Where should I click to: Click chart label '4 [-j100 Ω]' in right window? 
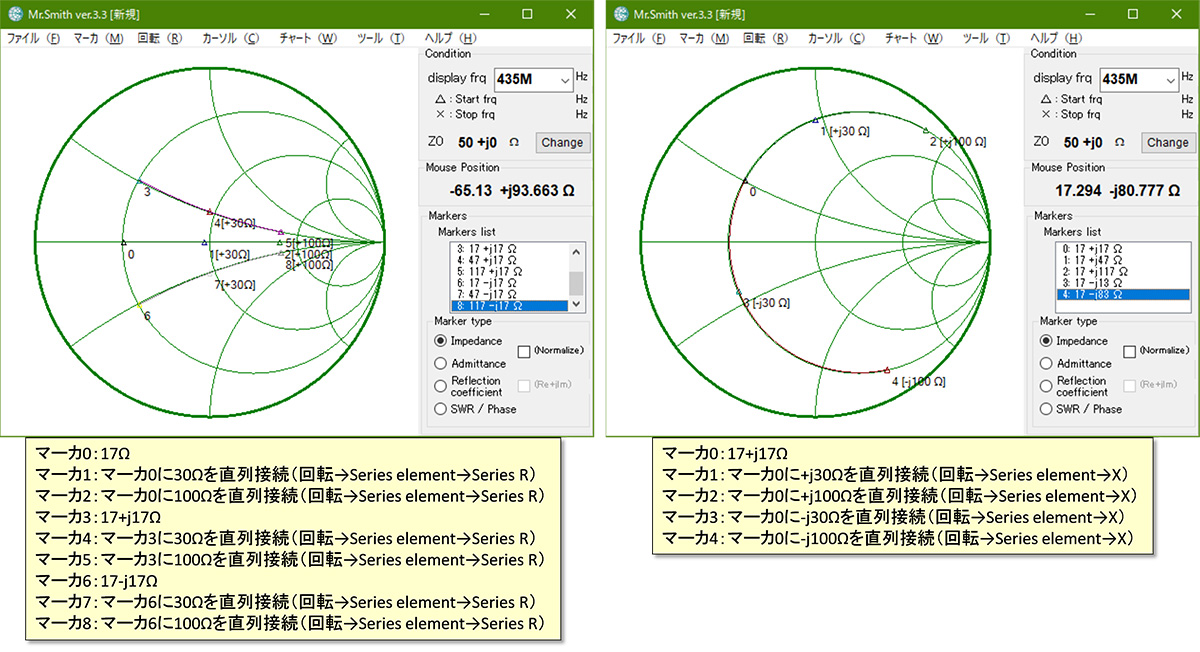click(x=918, y=381)
